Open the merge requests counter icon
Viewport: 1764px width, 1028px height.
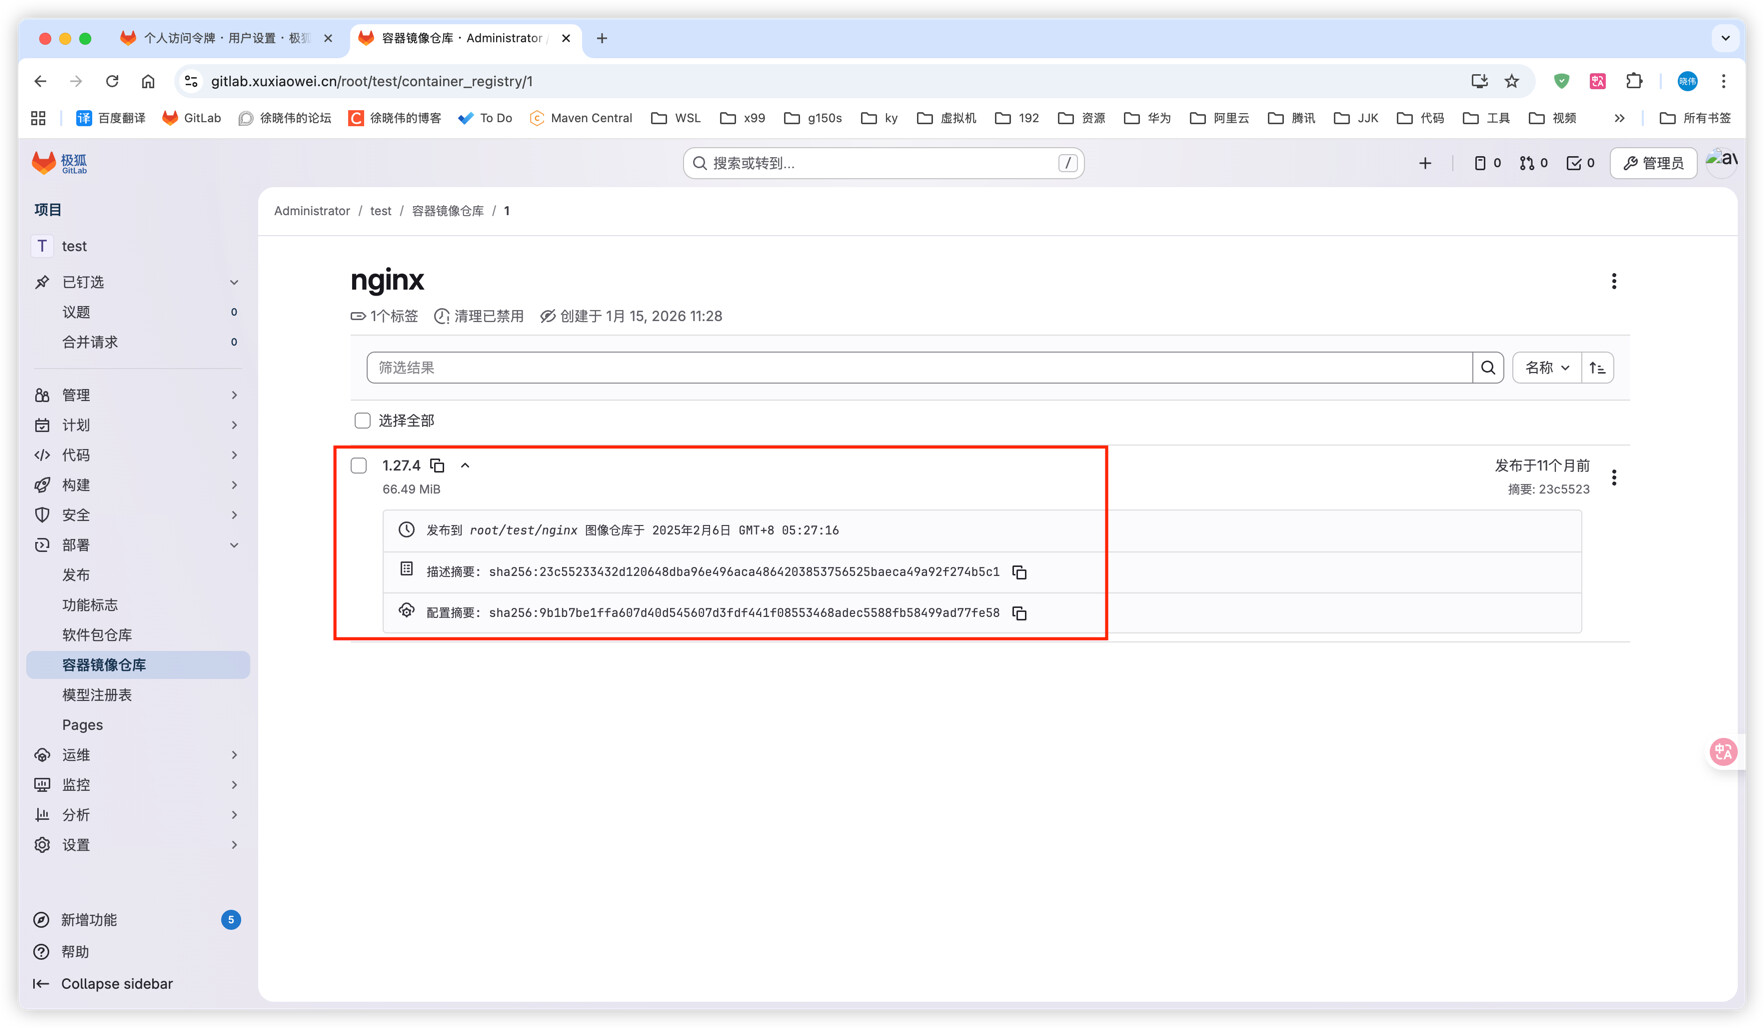pos(1533,163)
